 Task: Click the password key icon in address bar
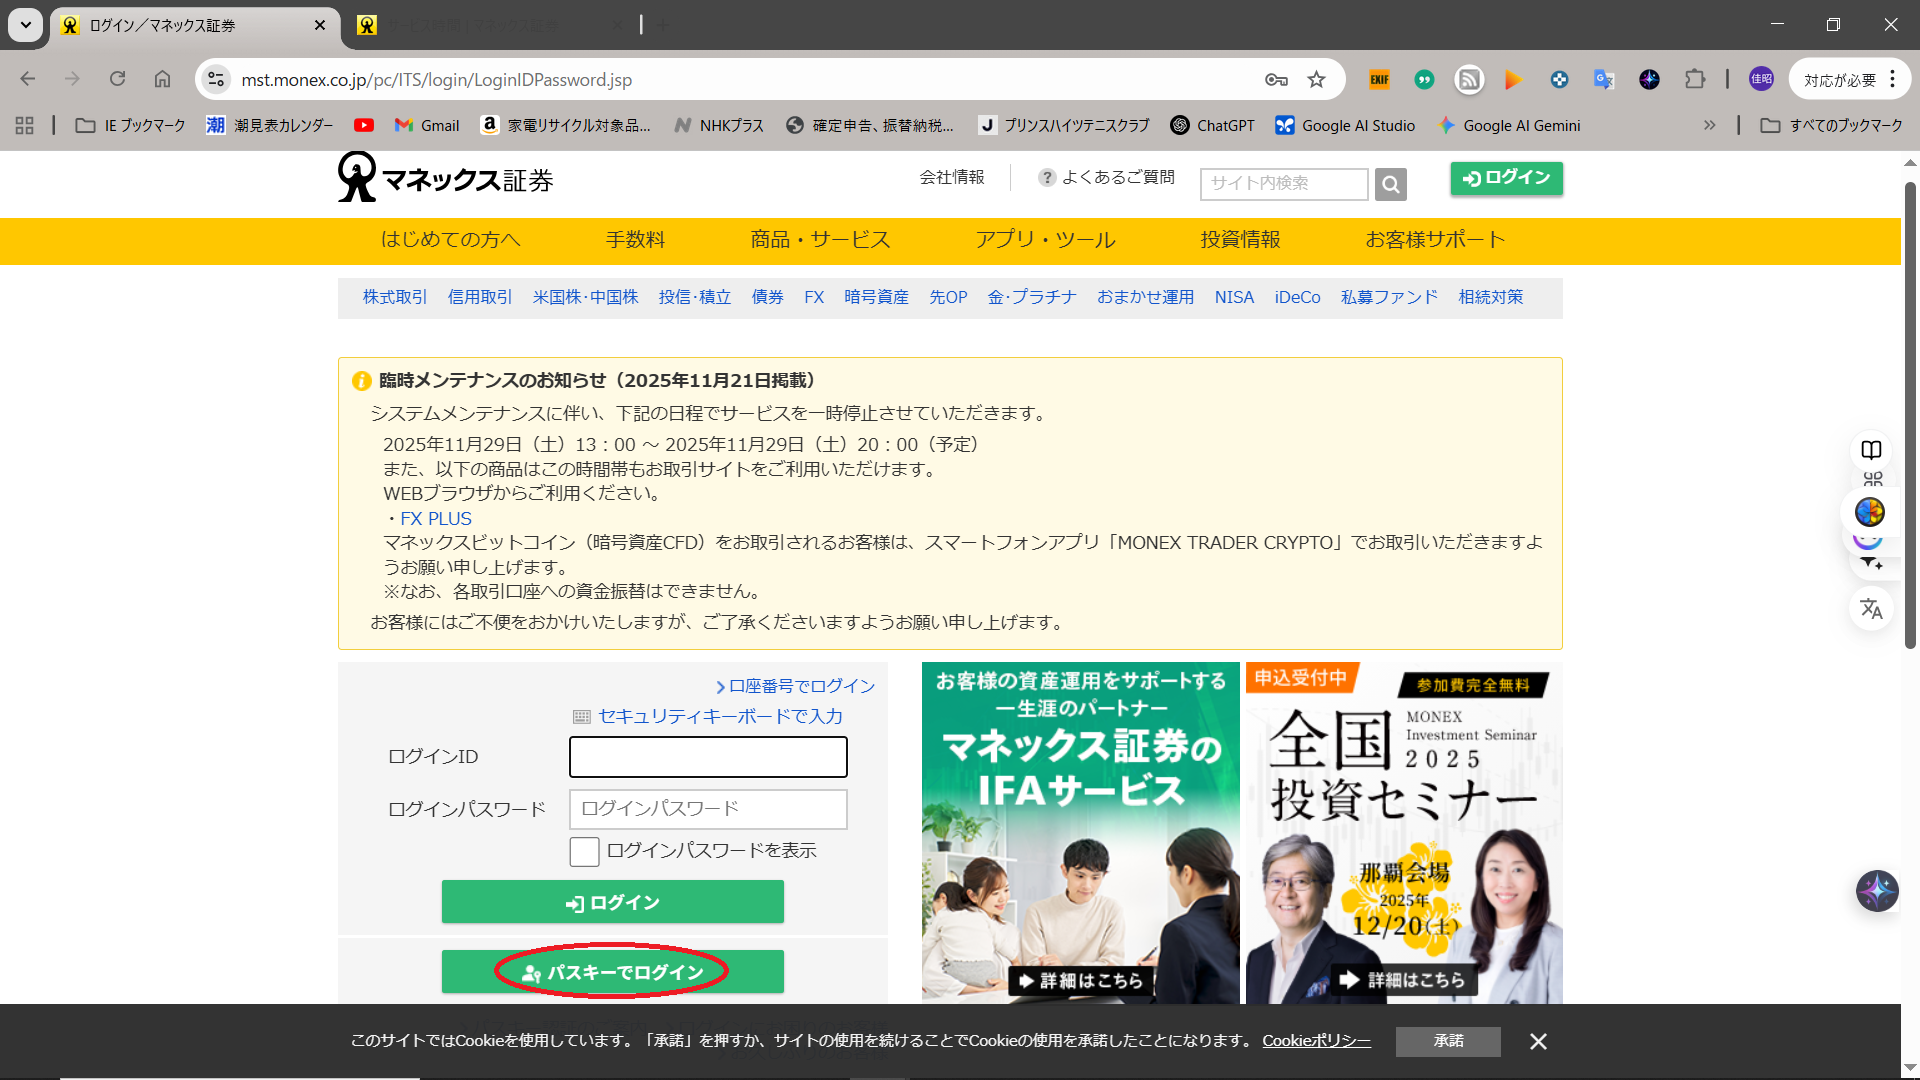[1276, 80]
